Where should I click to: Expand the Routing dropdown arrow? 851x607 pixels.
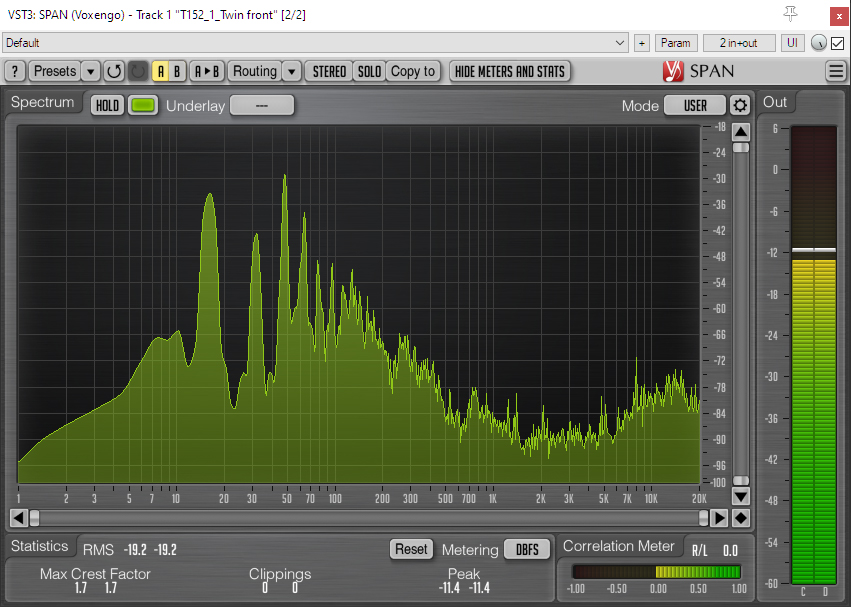(x=291, y=71)
